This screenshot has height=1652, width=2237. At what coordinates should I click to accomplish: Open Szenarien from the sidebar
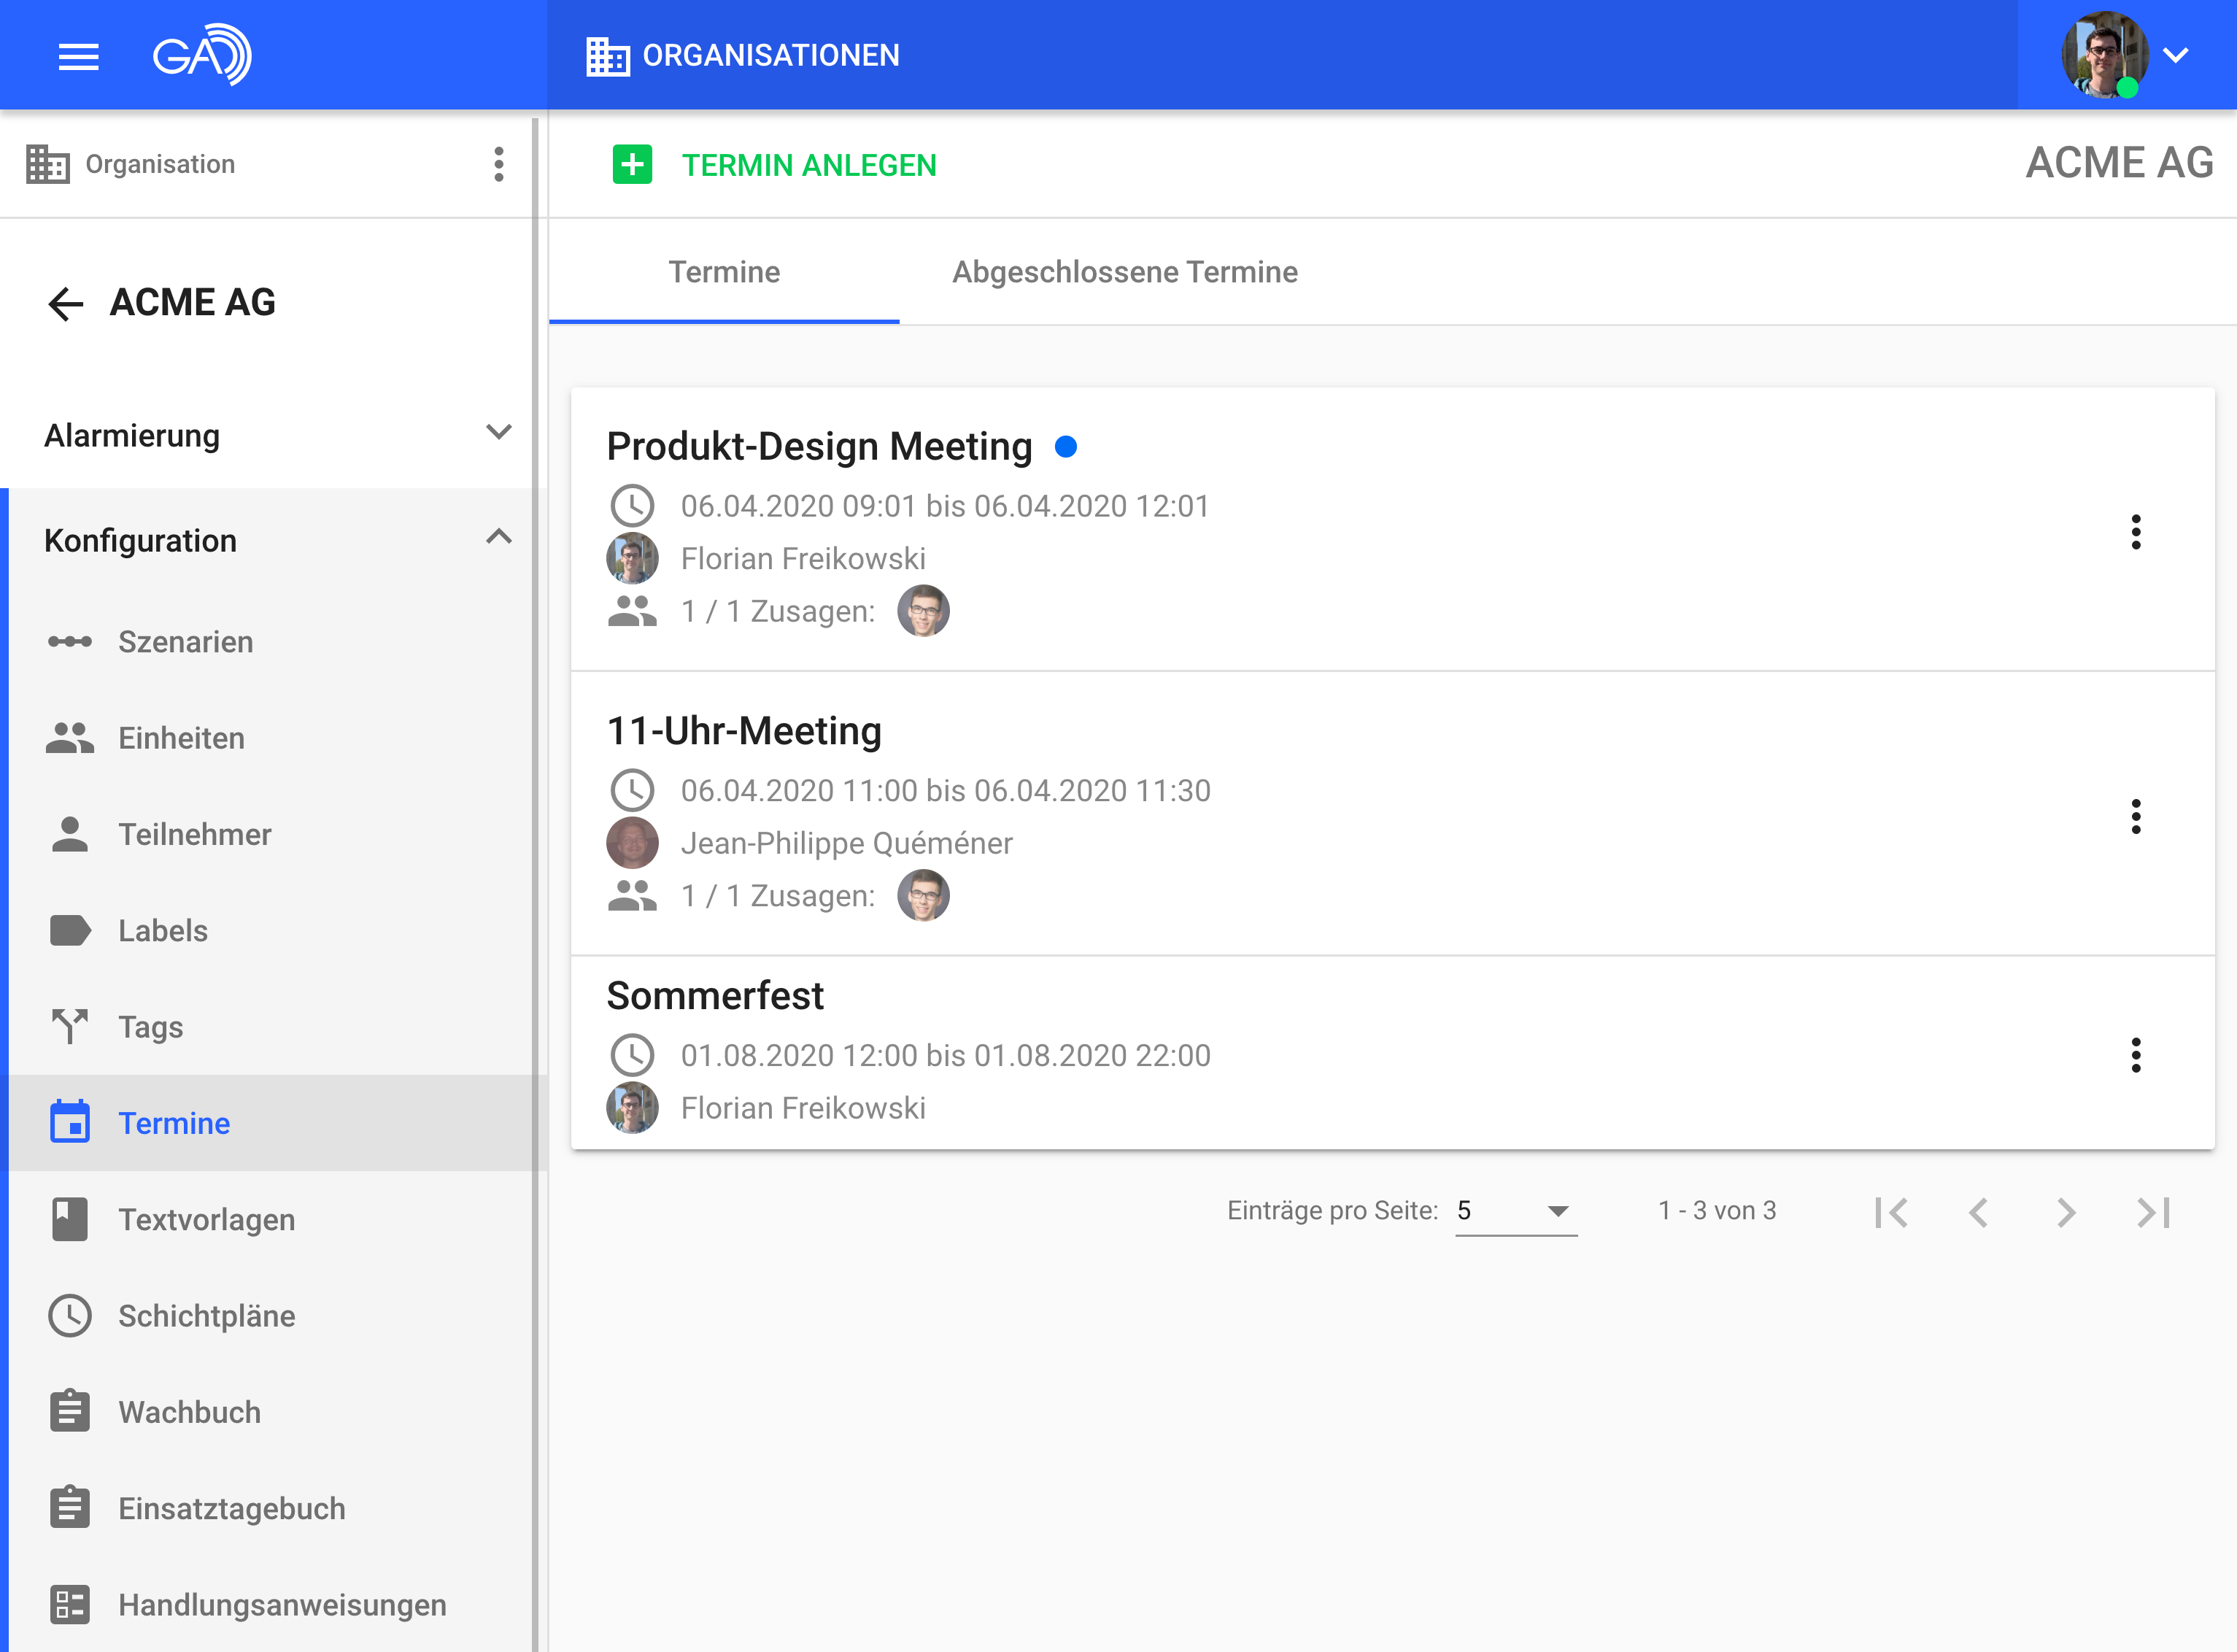point(185,642)
